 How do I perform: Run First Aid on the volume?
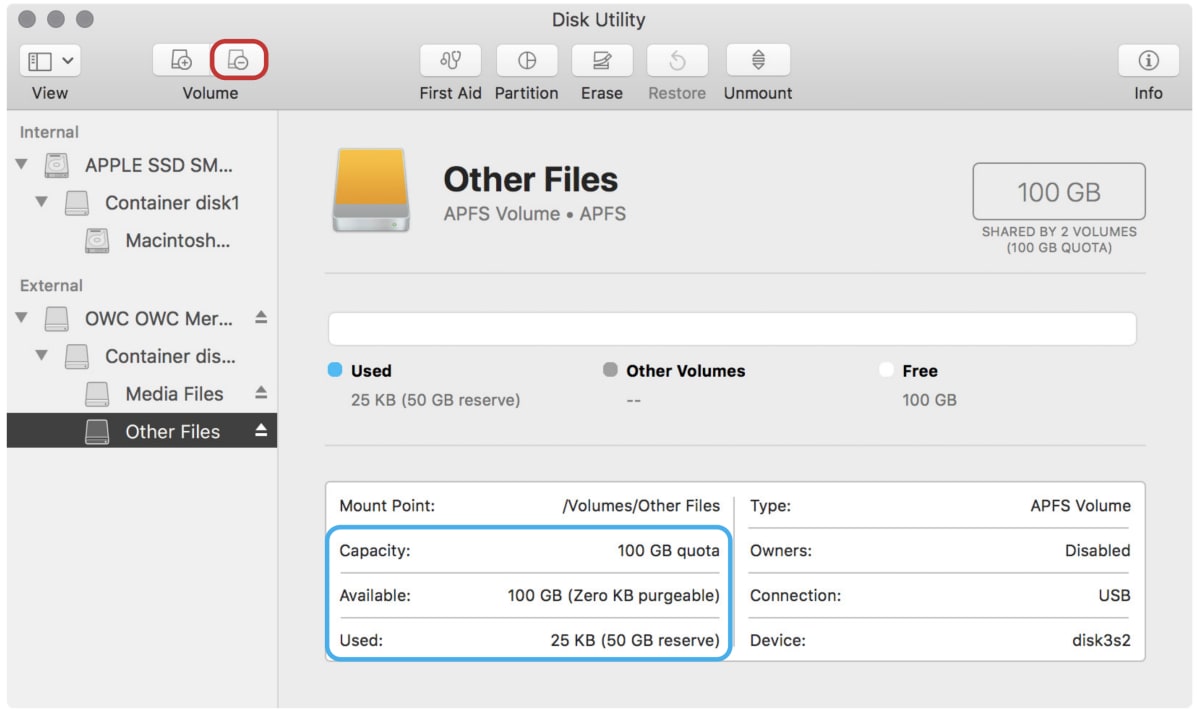click(450, 61)
